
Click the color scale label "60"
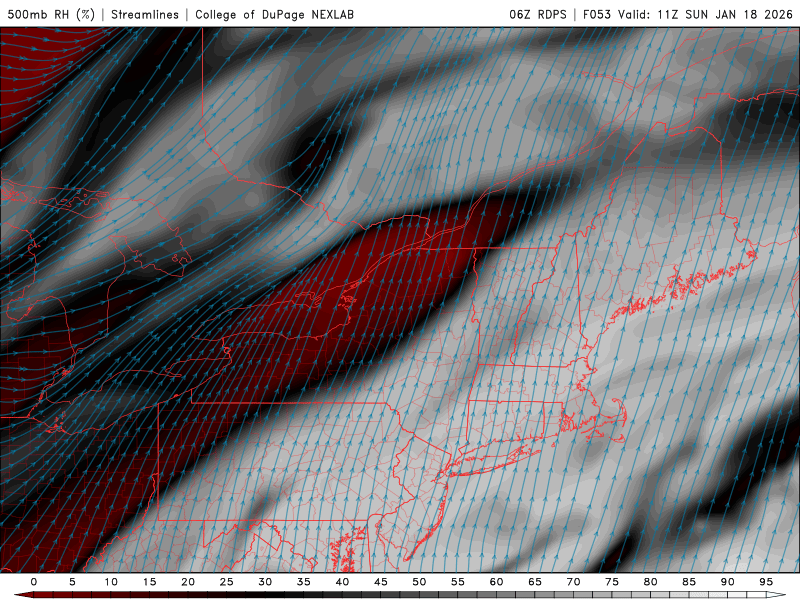[496, 582]
